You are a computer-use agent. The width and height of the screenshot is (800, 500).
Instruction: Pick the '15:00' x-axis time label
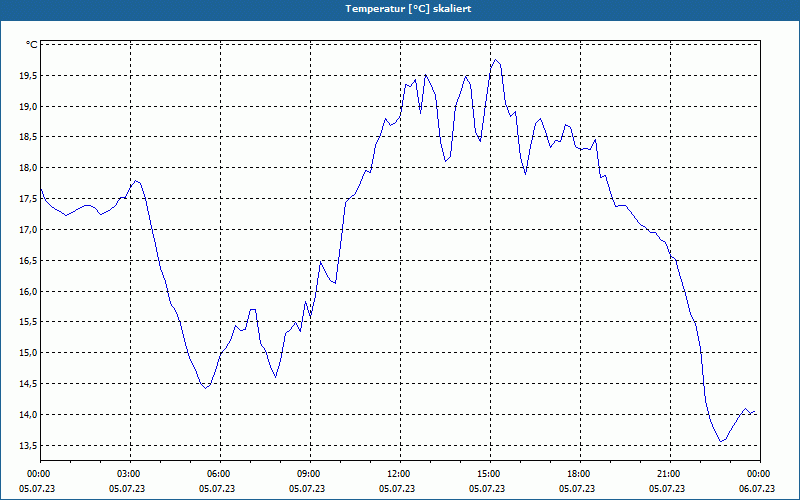tap(490, 474)
